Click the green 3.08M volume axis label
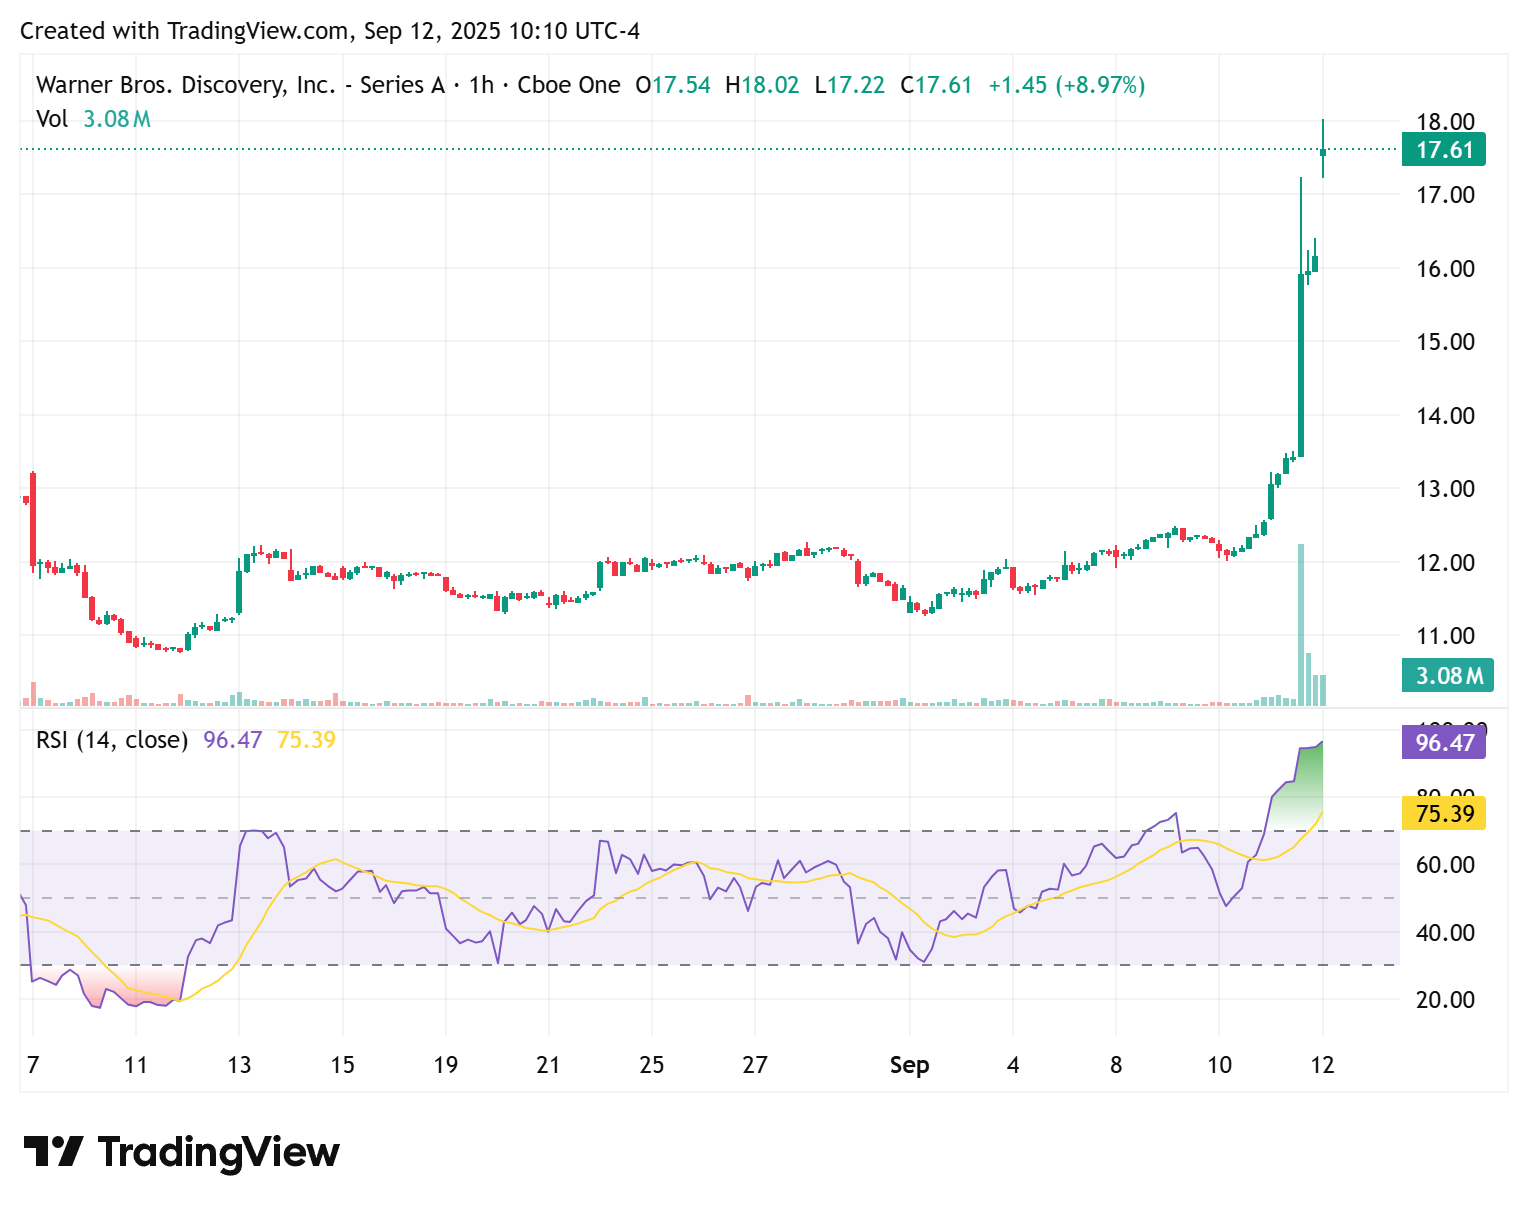This screenshot has height=1212, width=1528. point(1448,675)
